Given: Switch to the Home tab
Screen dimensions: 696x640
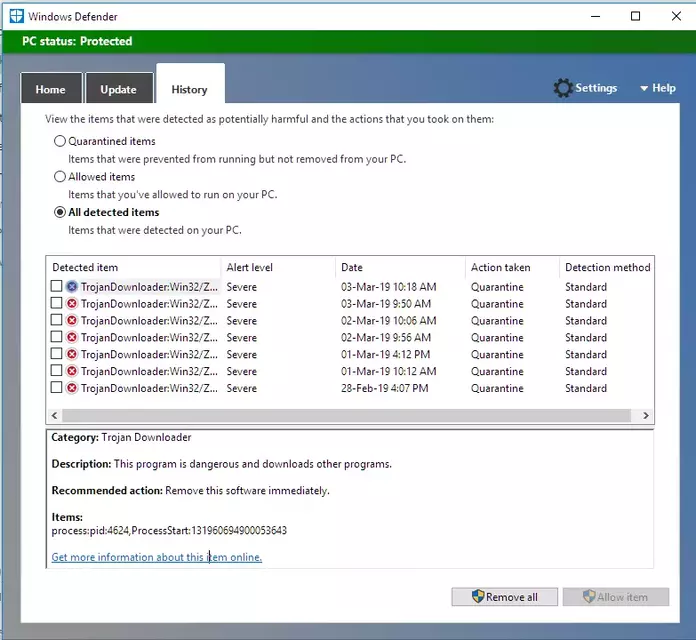Looking at the screenshot, I should [x=51, y=89].
